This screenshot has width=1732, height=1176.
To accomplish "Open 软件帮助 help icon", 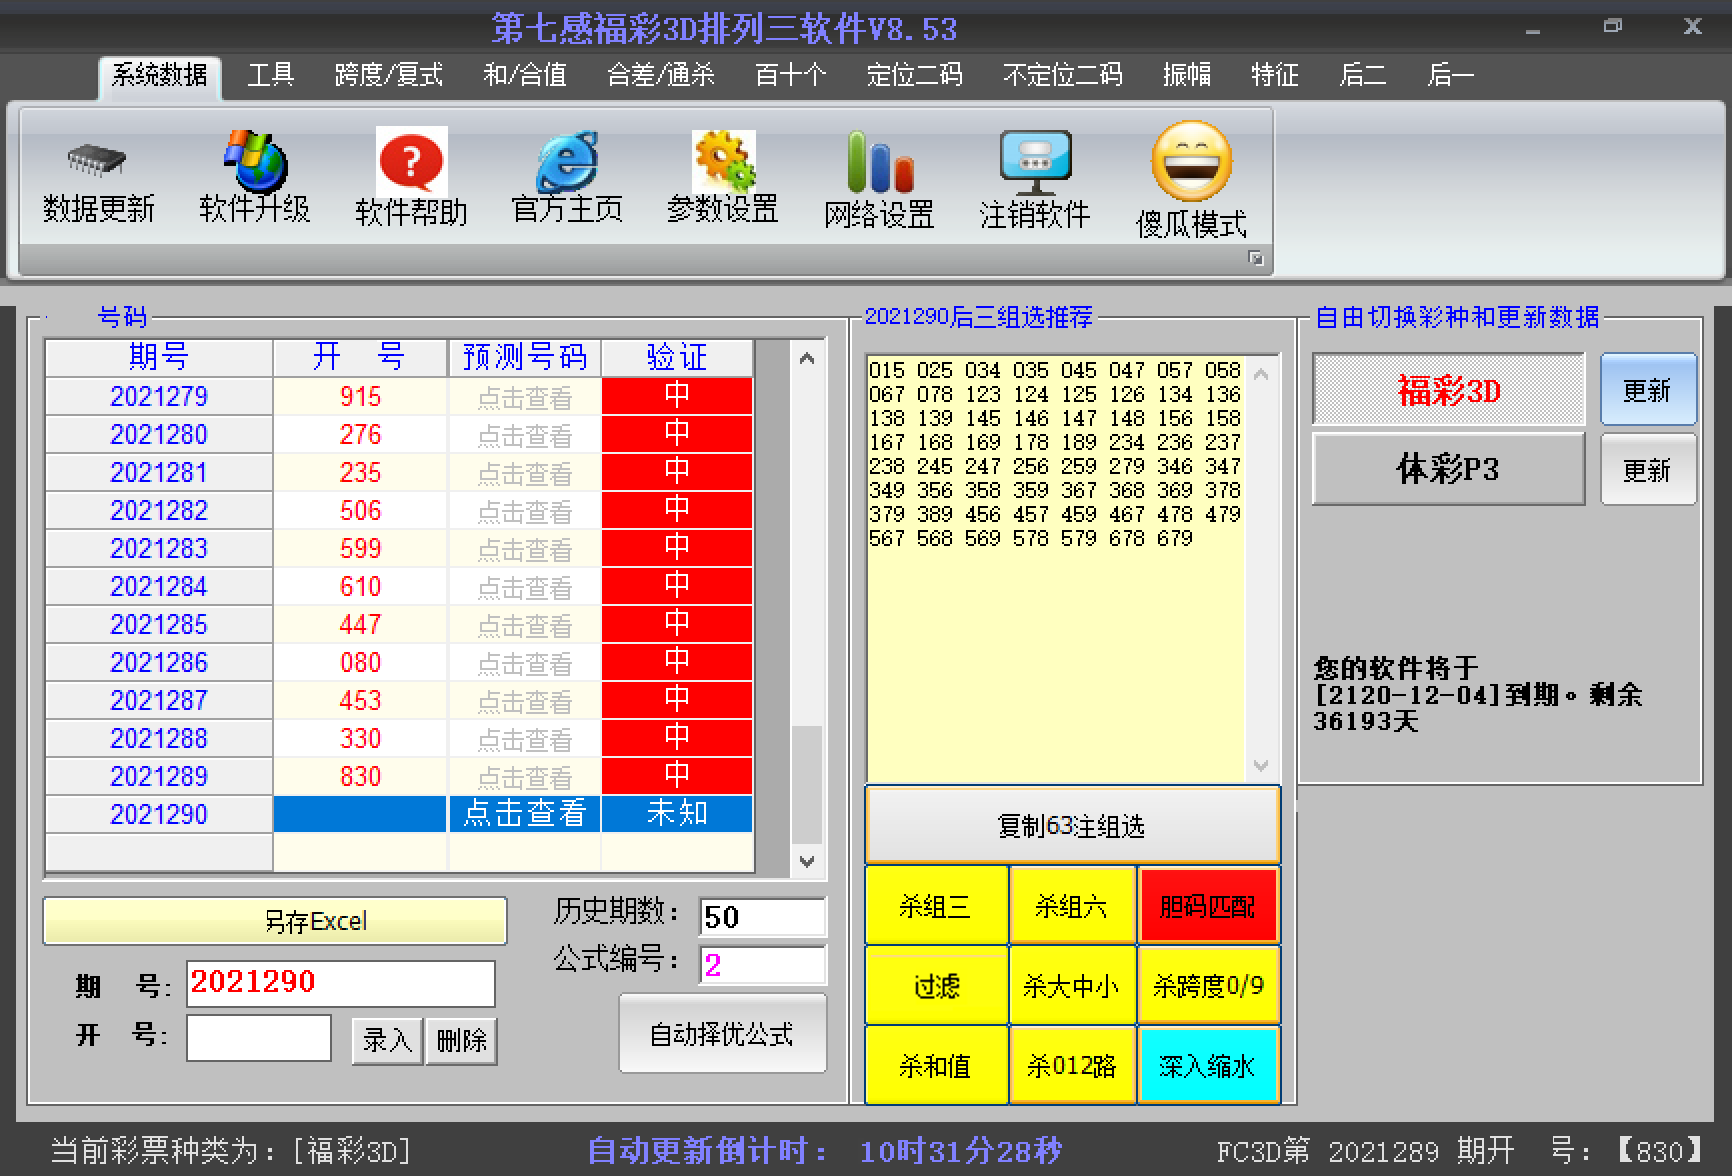I will pos(411,160).
